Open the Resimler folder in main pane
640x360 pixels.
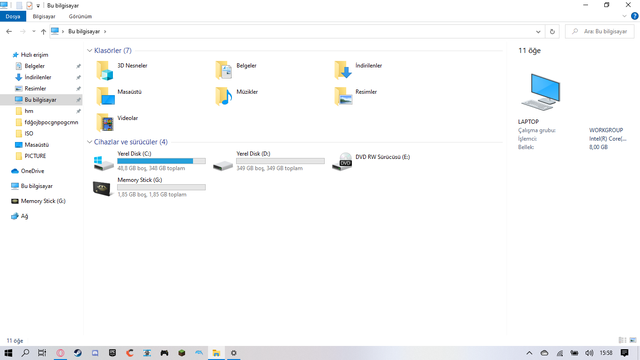(x=355, y=96)
